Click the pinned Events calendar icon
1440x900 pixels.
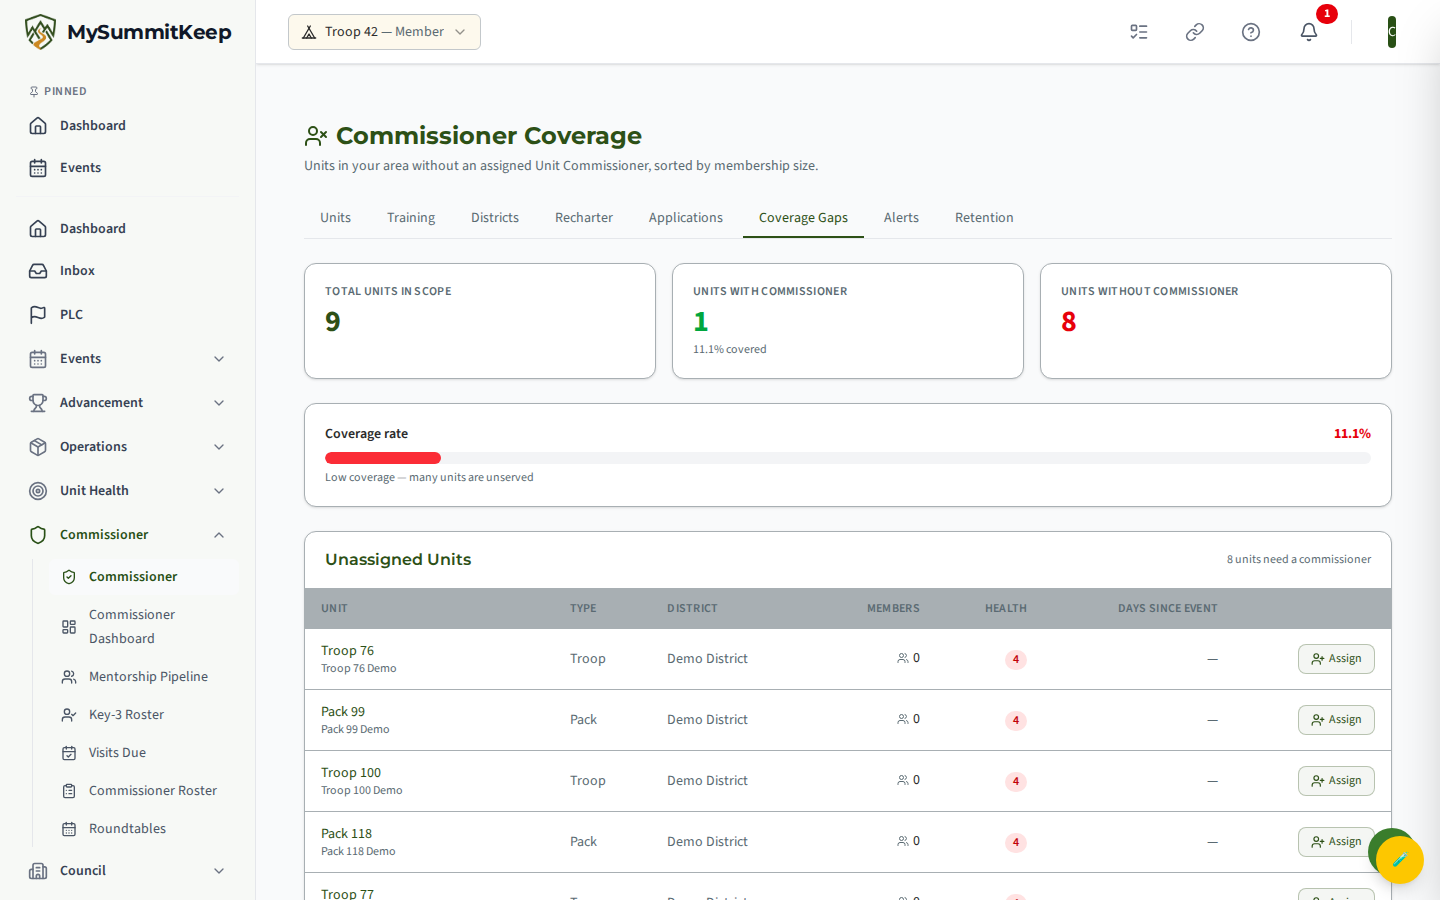[38, 168]
